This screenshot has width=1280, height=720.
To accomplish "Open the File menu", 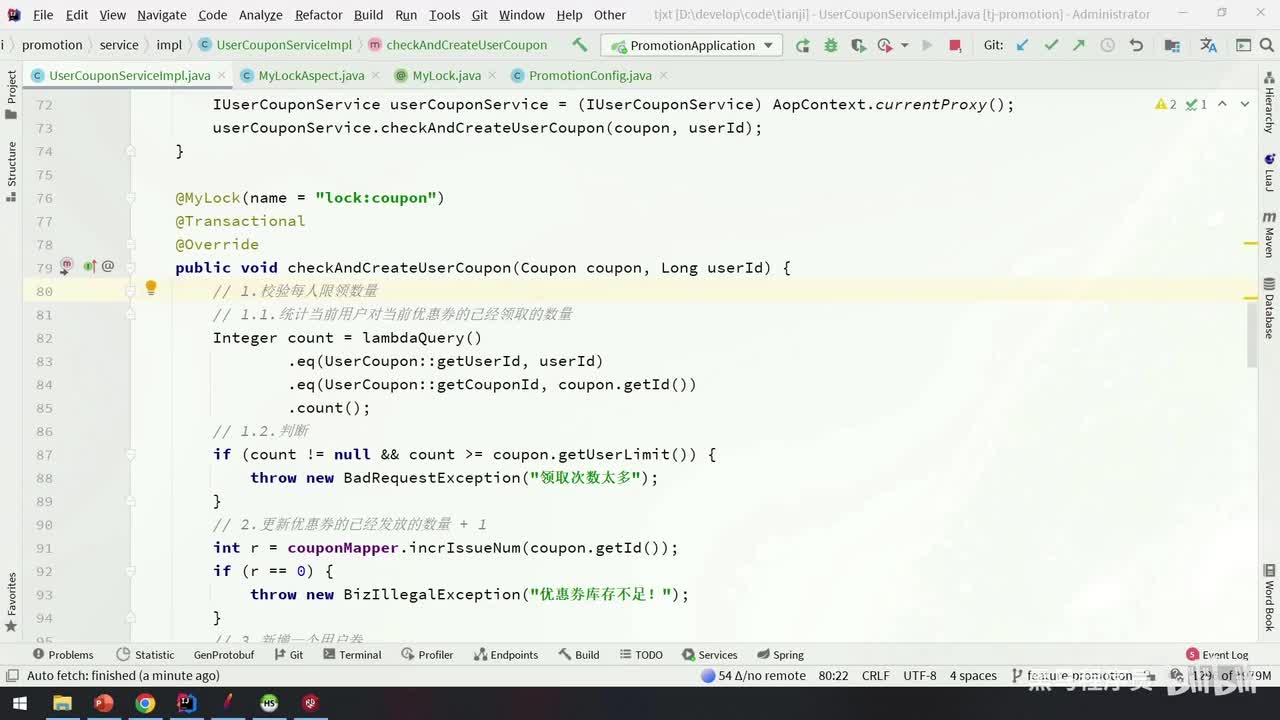I will [43, 15].
